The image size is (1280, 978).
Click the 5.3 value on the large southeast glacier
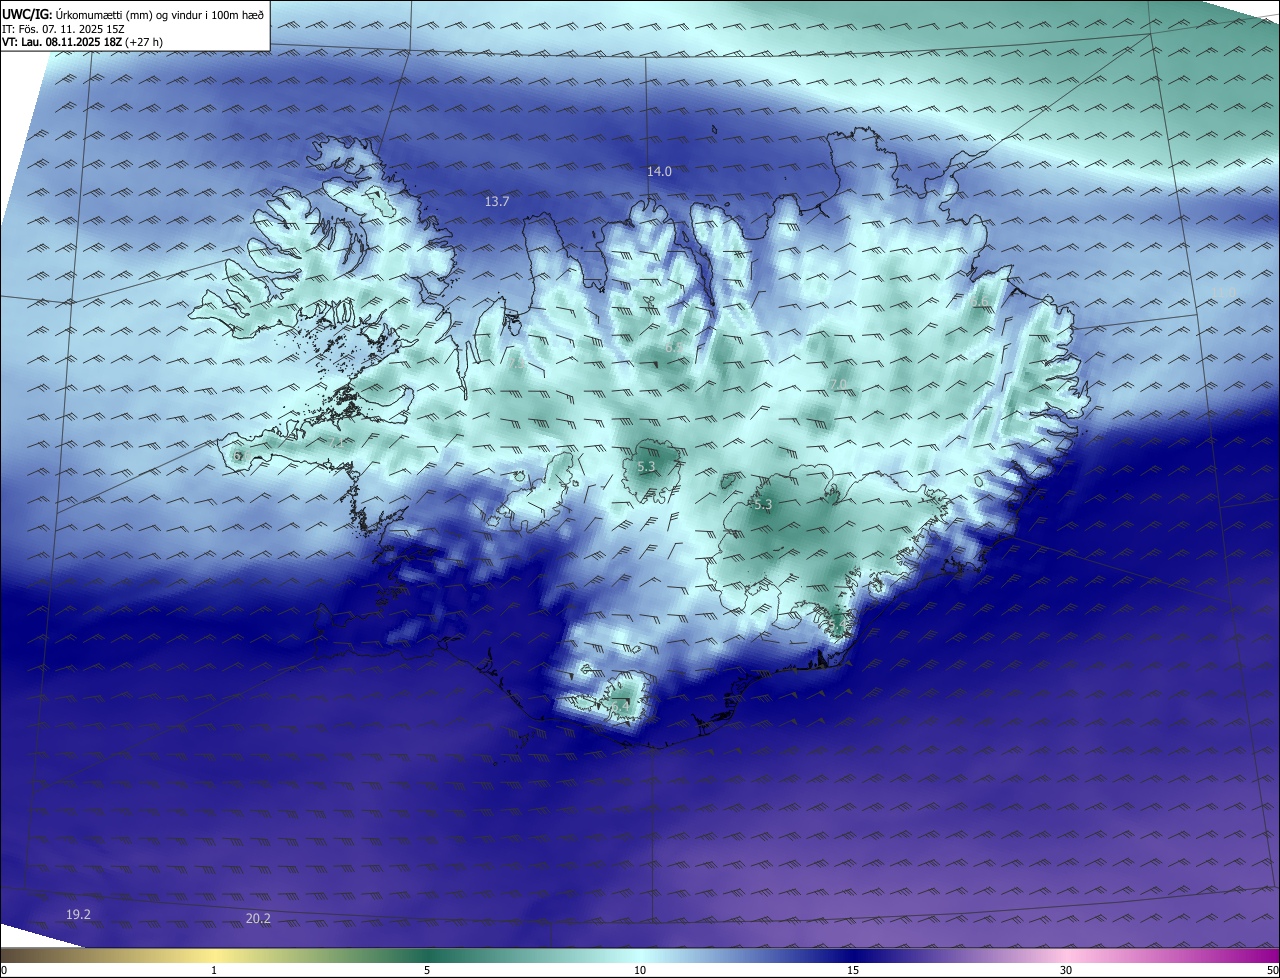pyautogui.click(x=763, y=505)
